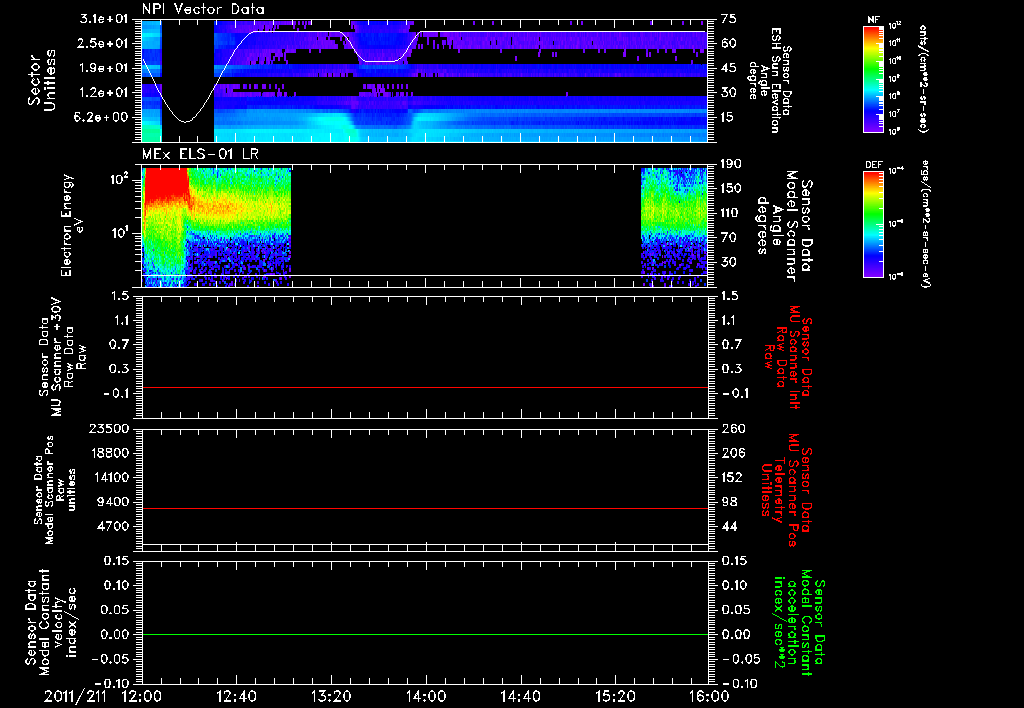Screen dimensions: 1024x708
Task: Click the '15:20' time axis label
Action: (x=615, y=696)
